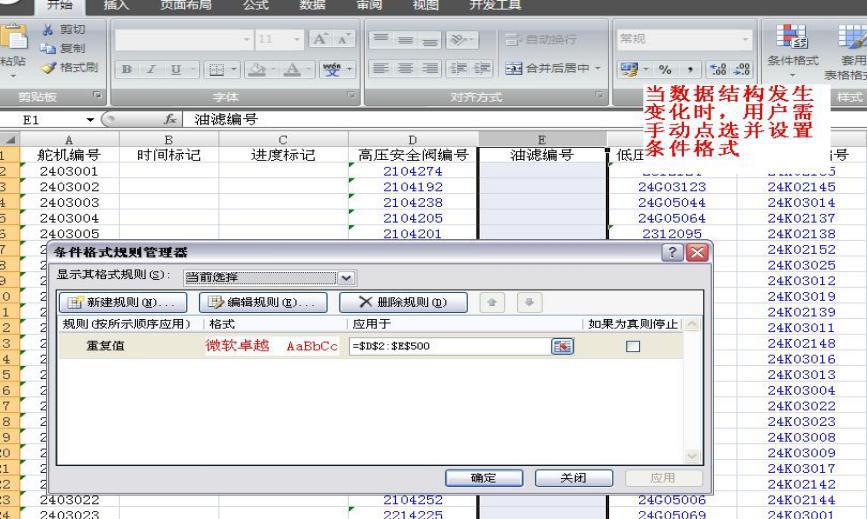Click the 确定 button in dialog
The image size is (867, 519).
point(490,479)
